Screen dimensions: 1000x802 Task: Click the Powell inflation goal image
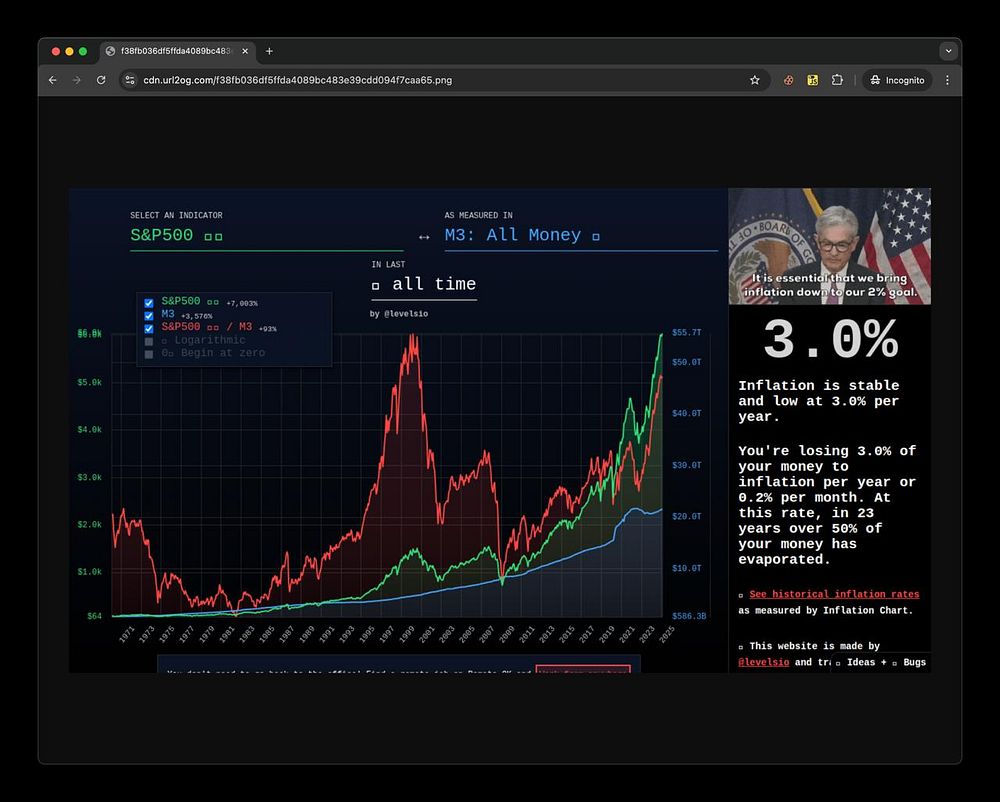(x=830, y=246)
